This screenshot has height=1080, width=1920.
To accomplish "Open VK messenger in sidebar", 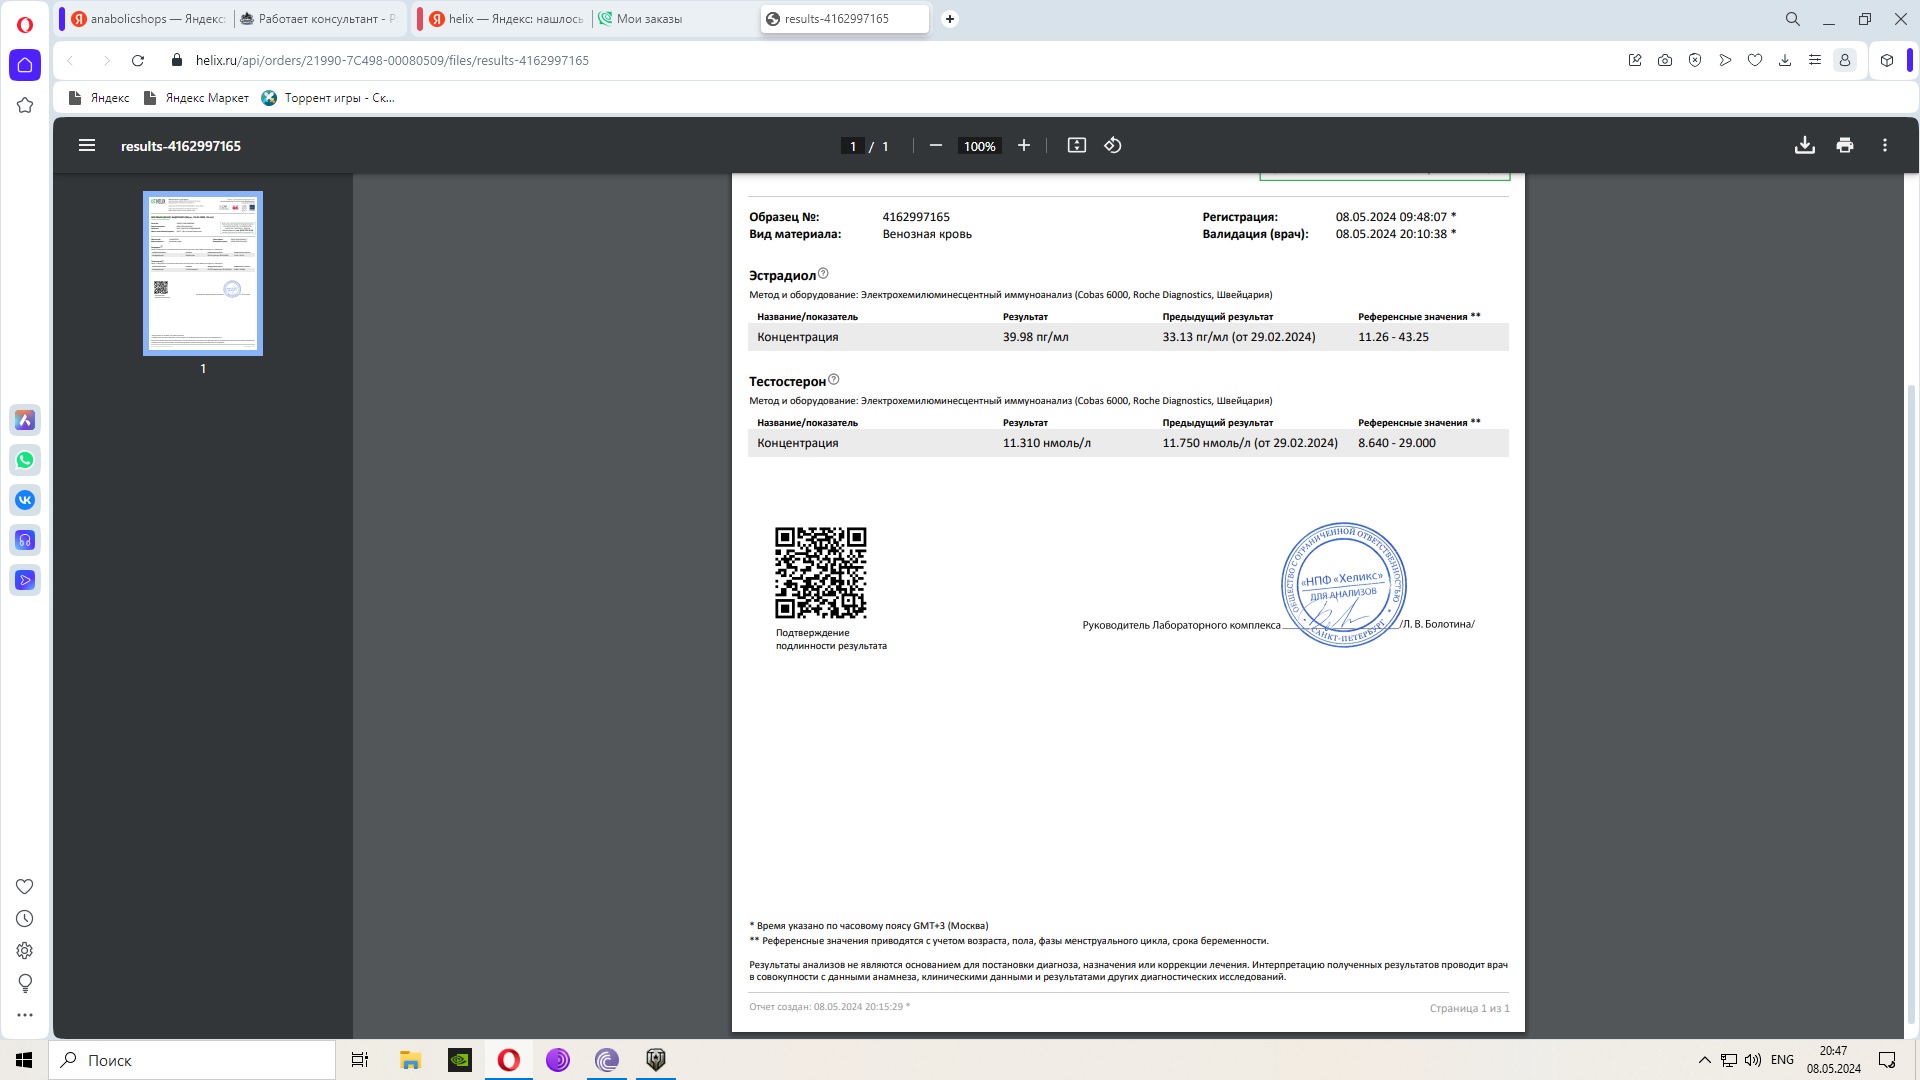I will pos(25,500).
